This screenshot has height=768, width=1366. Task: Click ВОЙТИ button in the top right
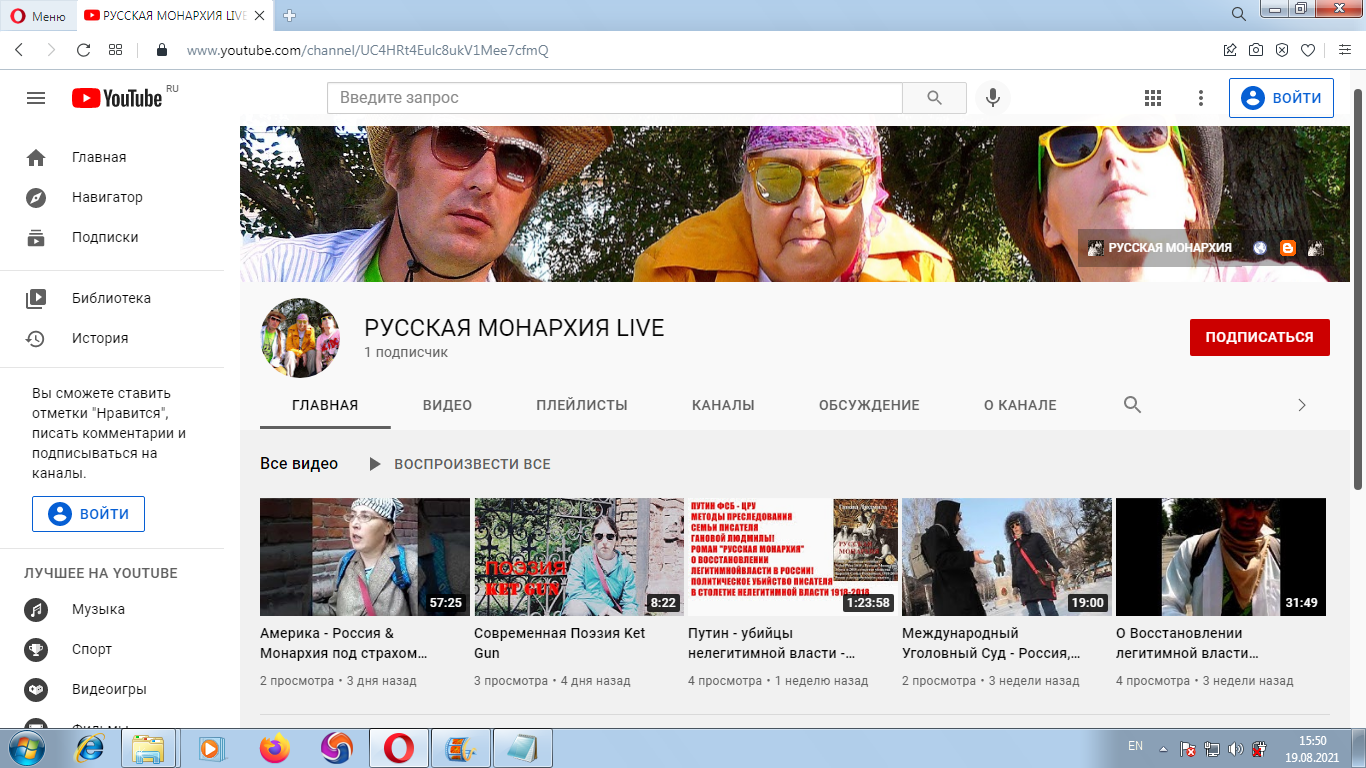(1281, 98)
